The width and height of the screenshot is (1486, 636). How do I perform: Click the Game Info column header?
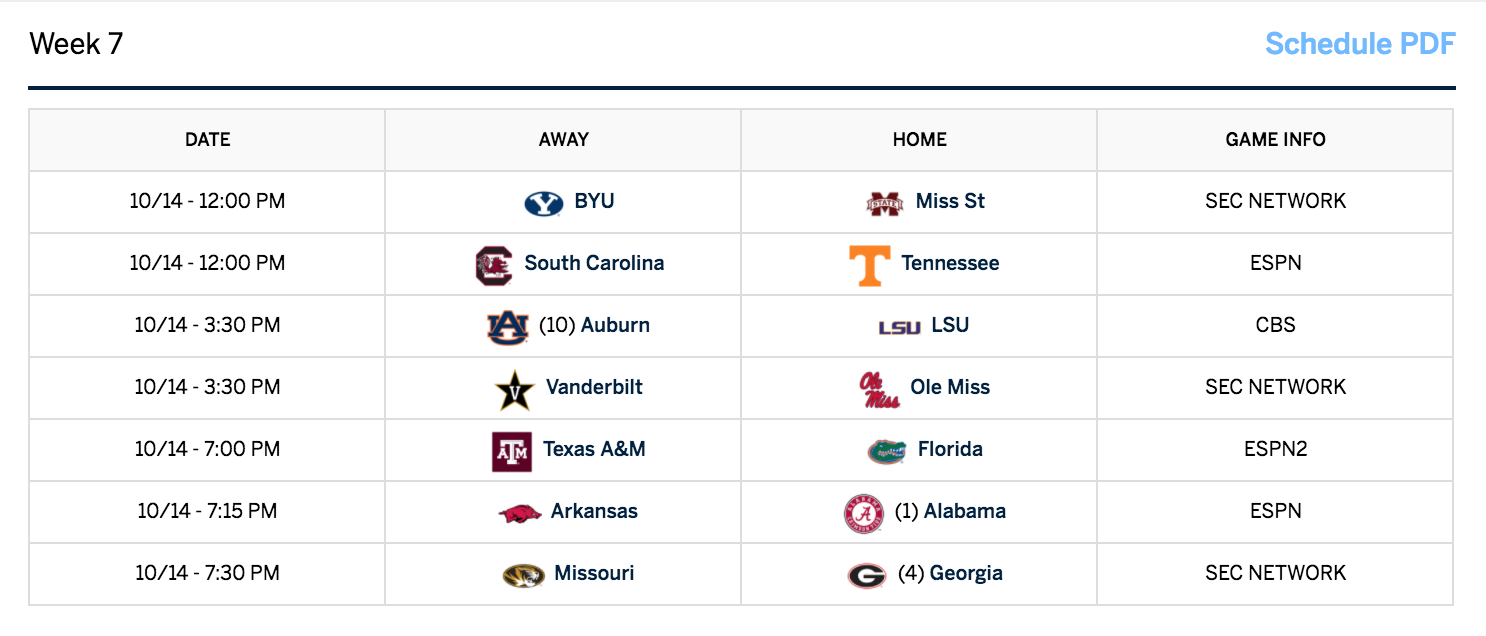pos(1275,140)
